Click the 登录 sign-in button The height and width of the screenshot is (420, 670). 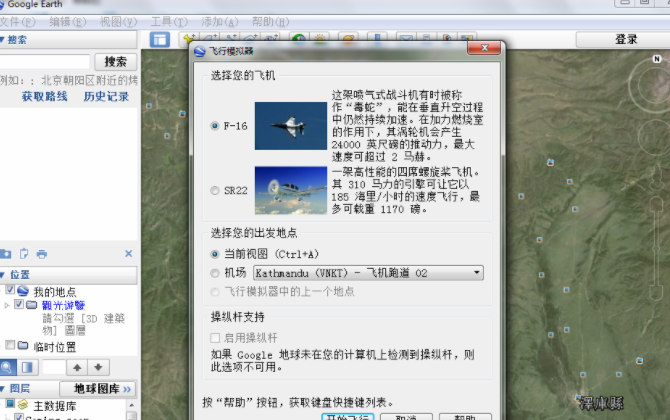(x=626, y=39)
